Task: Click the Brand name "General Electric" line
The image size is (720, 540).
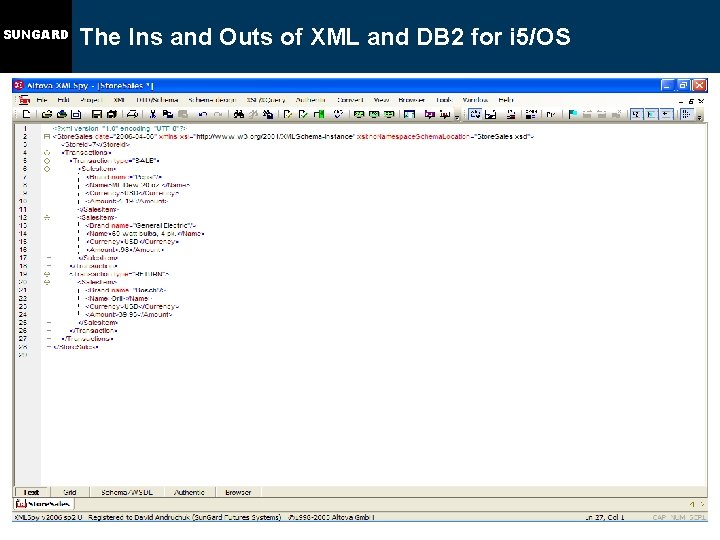Action: (x=141, y=225)
